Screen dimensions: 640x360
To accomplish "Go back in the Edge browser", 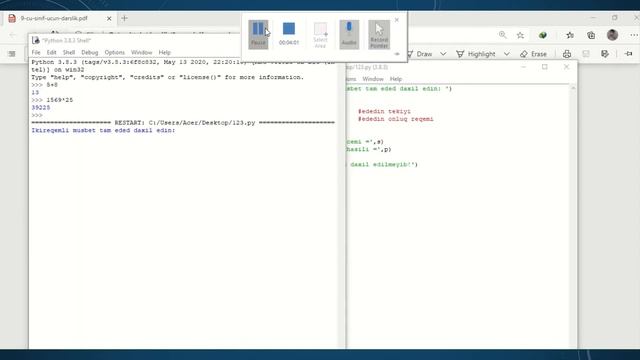I will coord(12,35).
